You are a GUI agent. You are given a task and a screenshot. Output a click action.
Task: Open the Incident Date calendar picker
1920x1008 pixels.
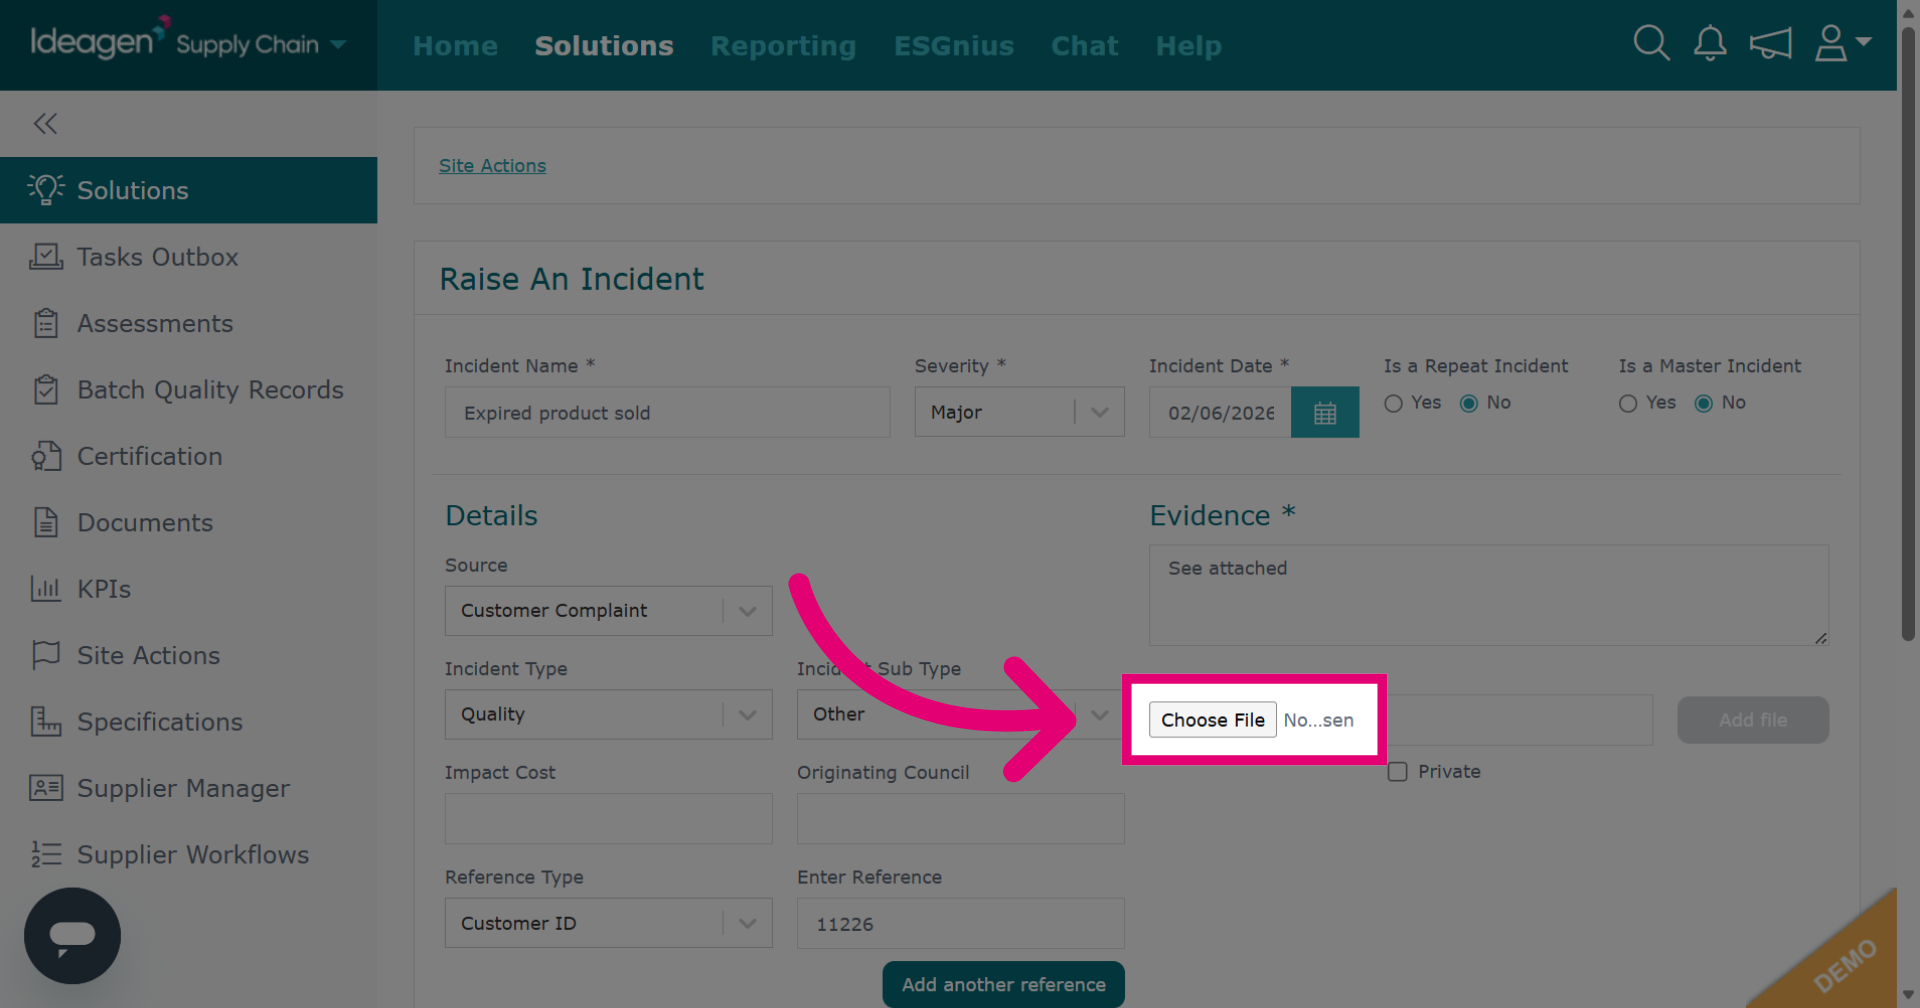(x=1325, y=412)
